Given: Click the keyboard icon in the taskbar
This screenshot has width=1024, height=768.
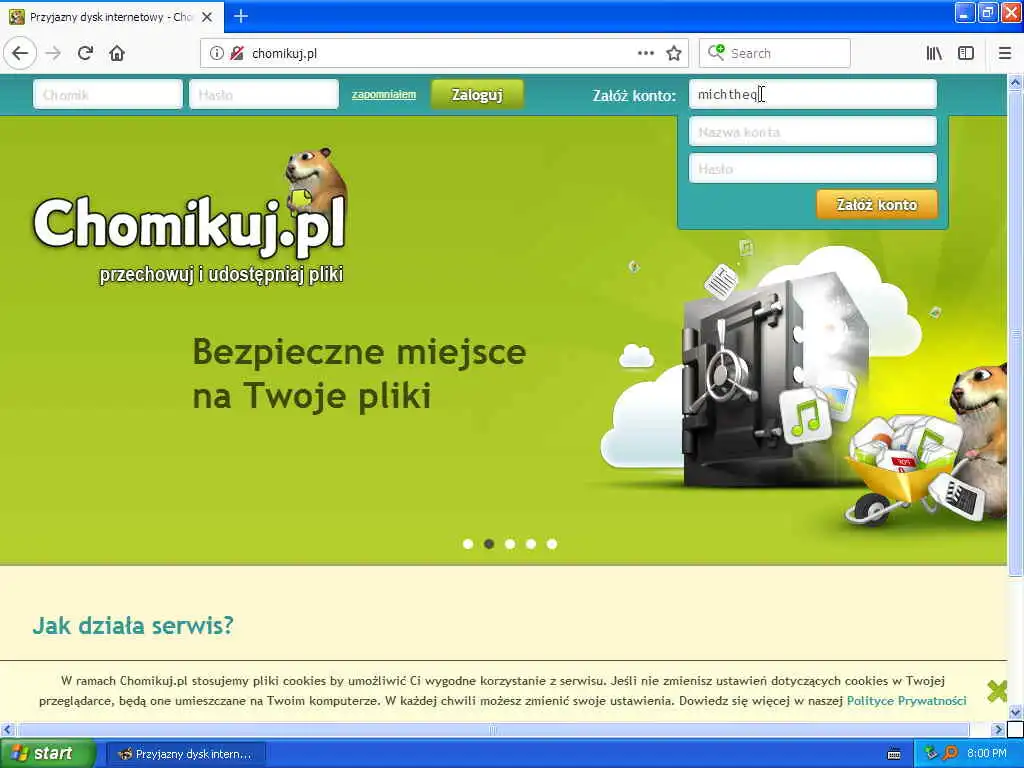Looking at the screenshot, I should point(894,754).
